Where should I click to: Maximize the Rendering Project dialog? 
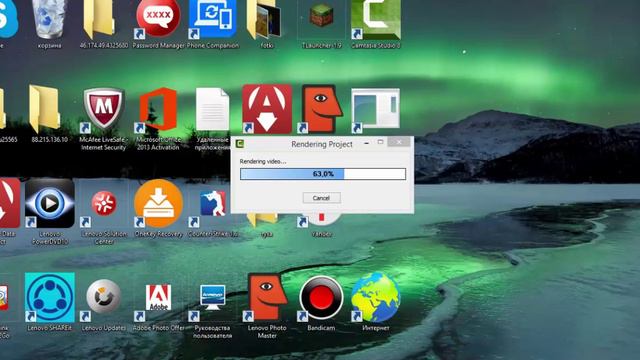pos(380,142)
